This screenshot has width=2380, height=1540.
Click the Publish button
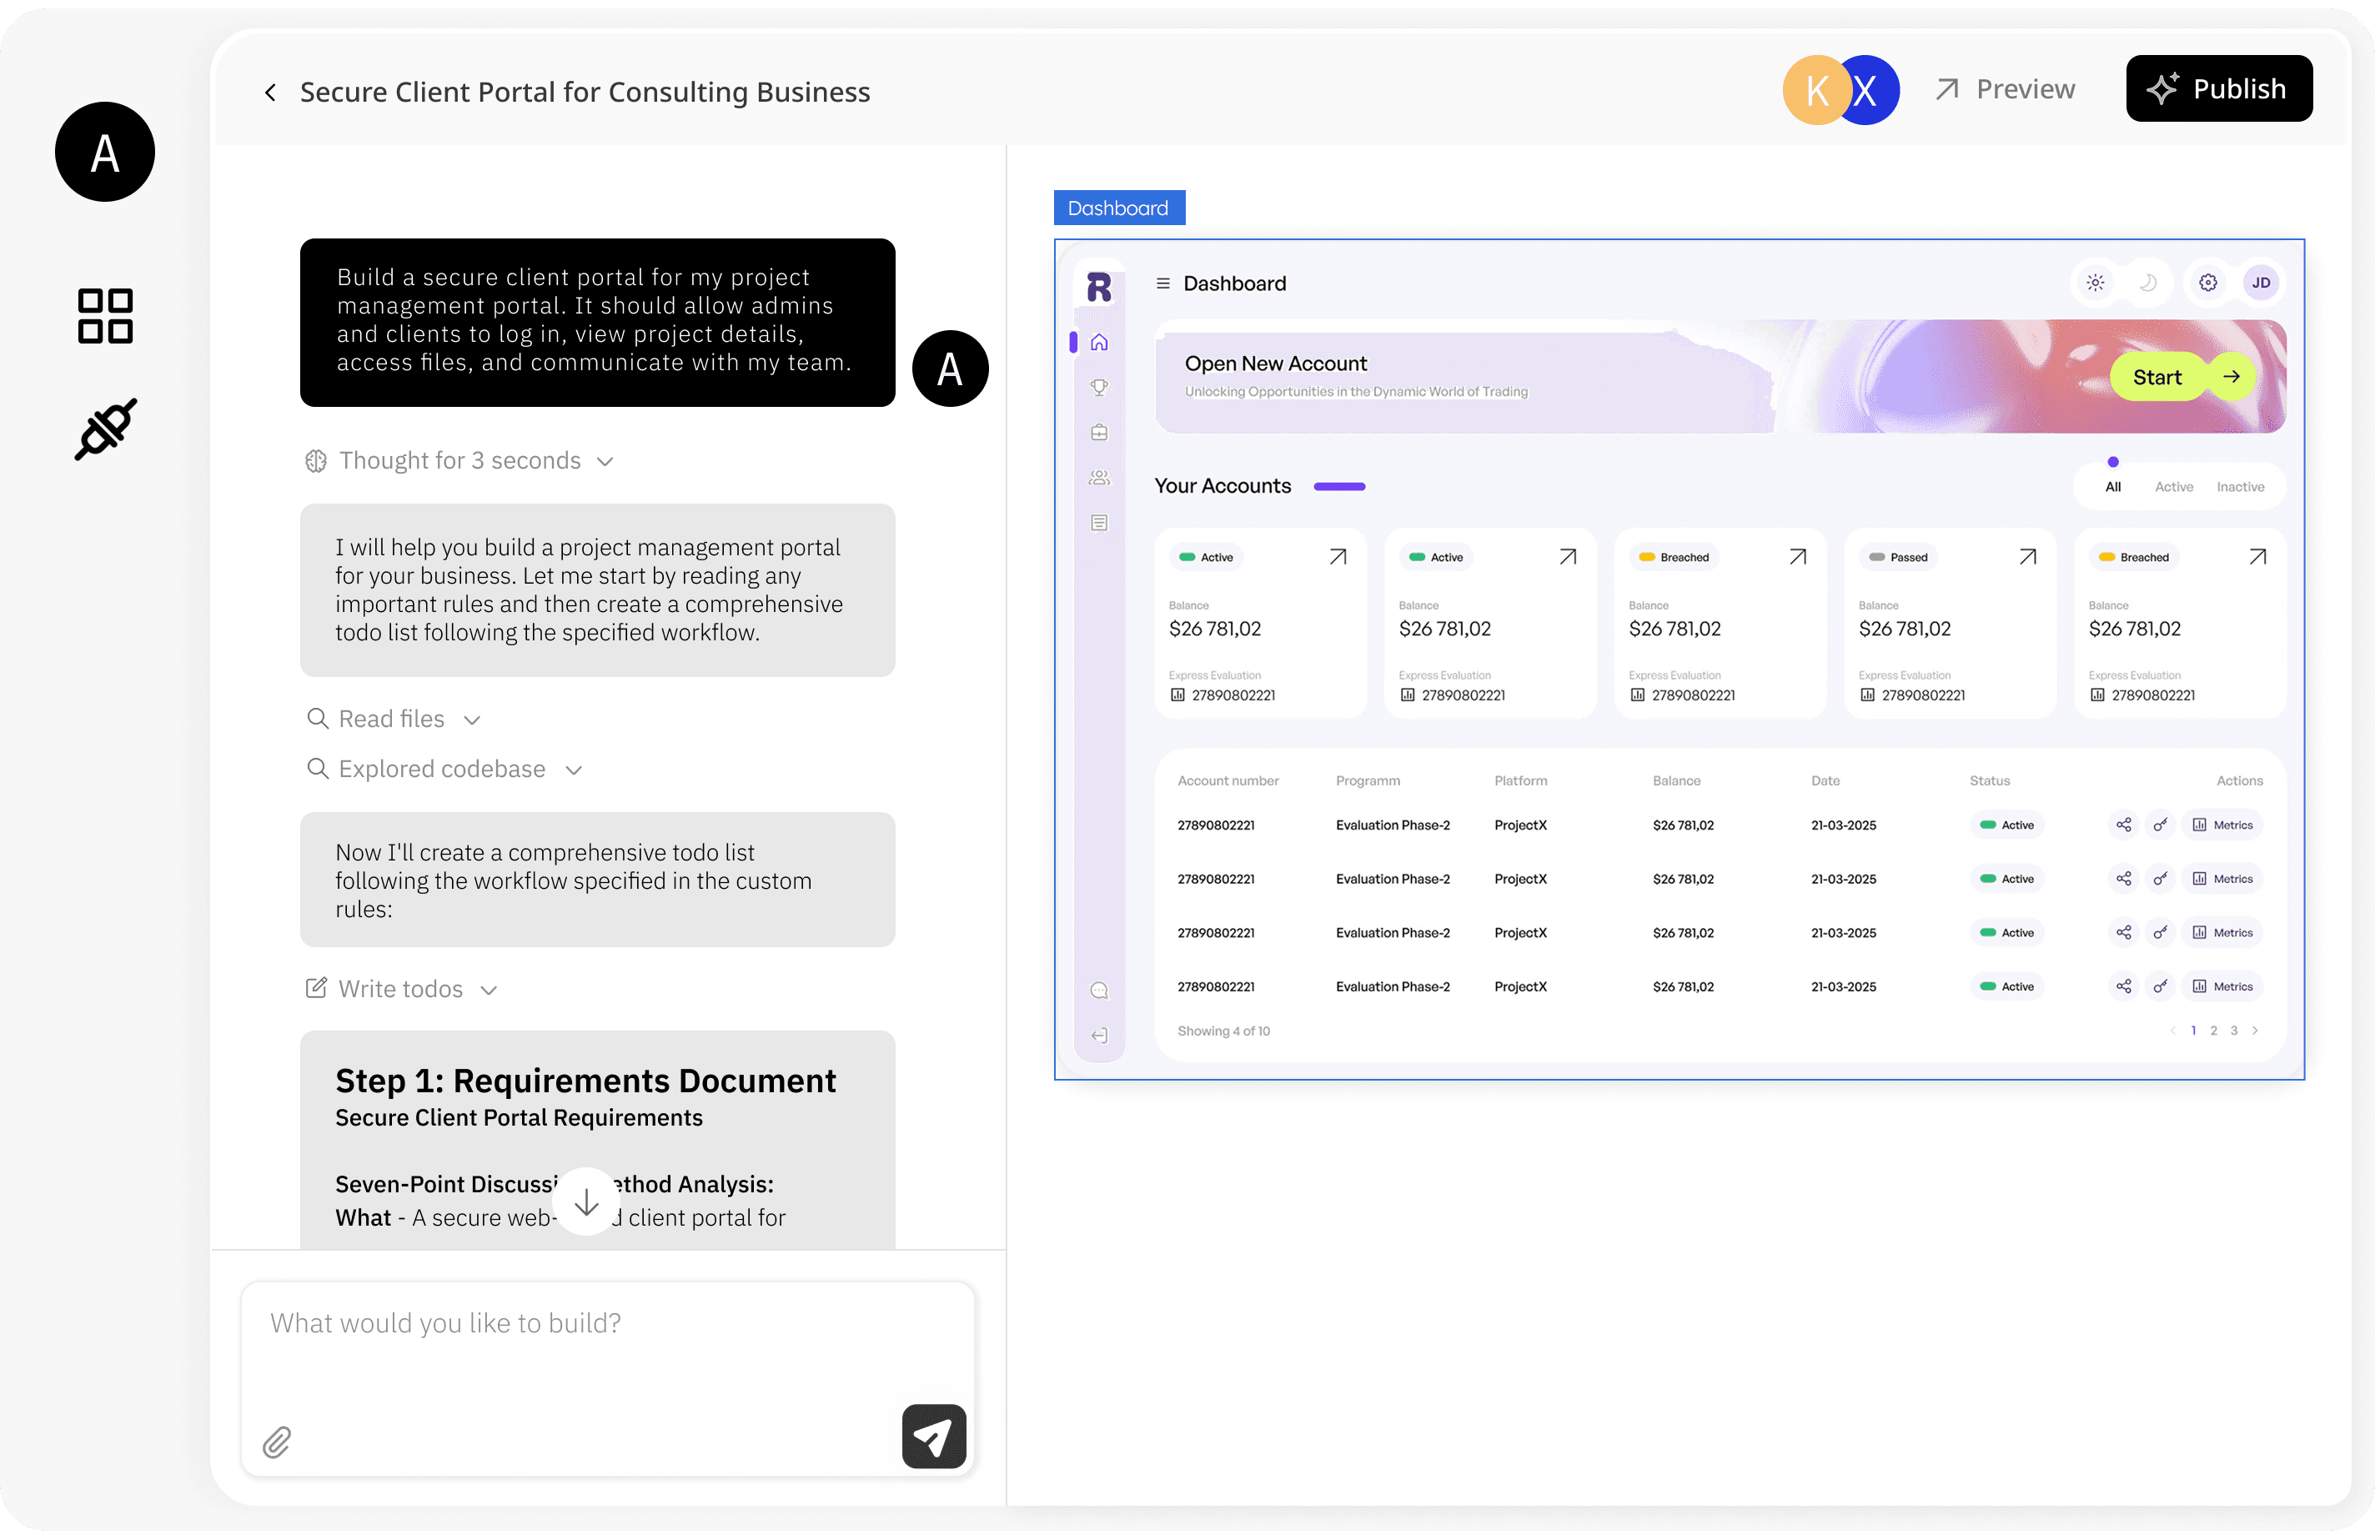(2218, 89)
